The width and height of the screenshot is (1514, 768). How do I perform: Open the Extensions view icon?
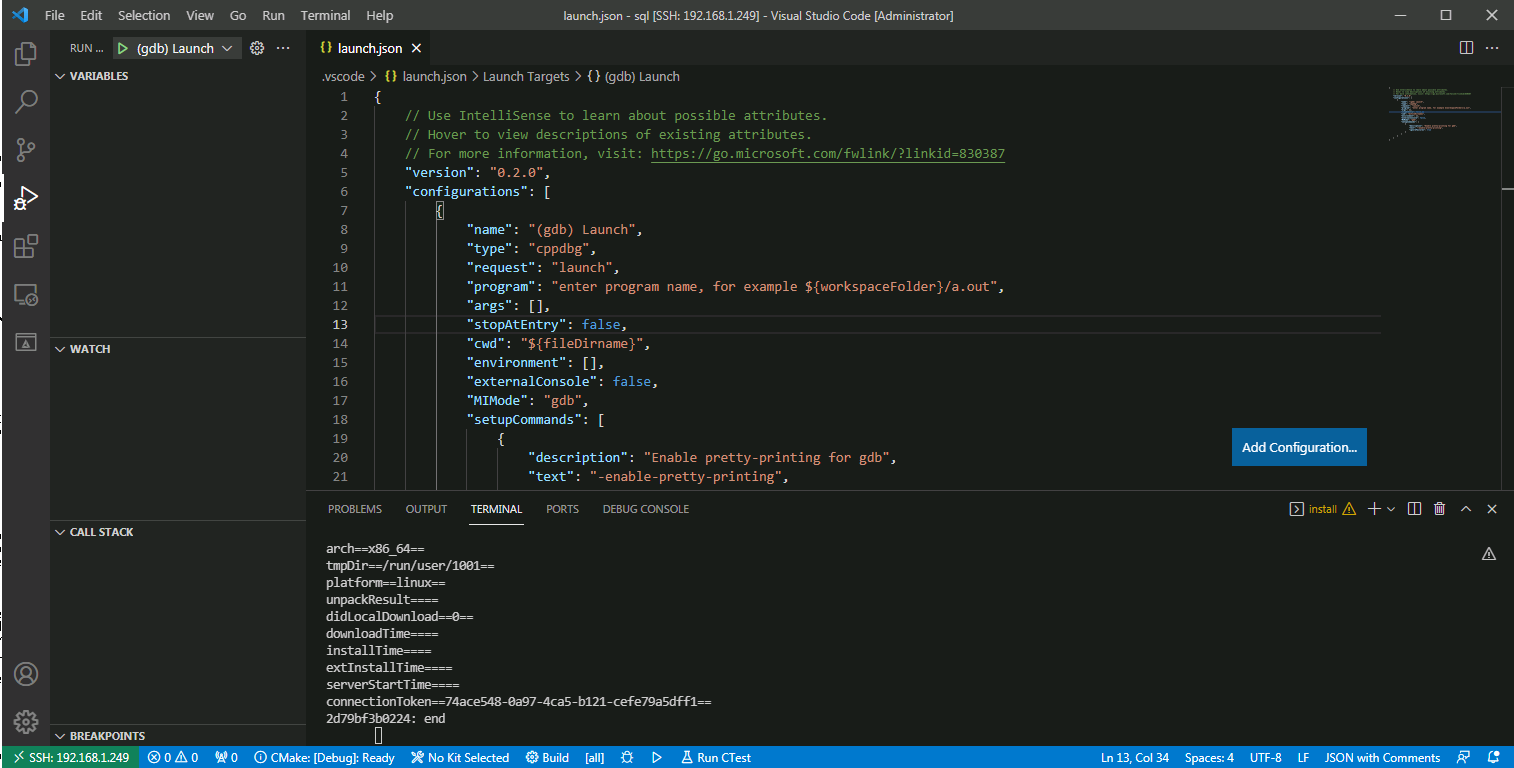pyautogui.click(x=26, y=246)
